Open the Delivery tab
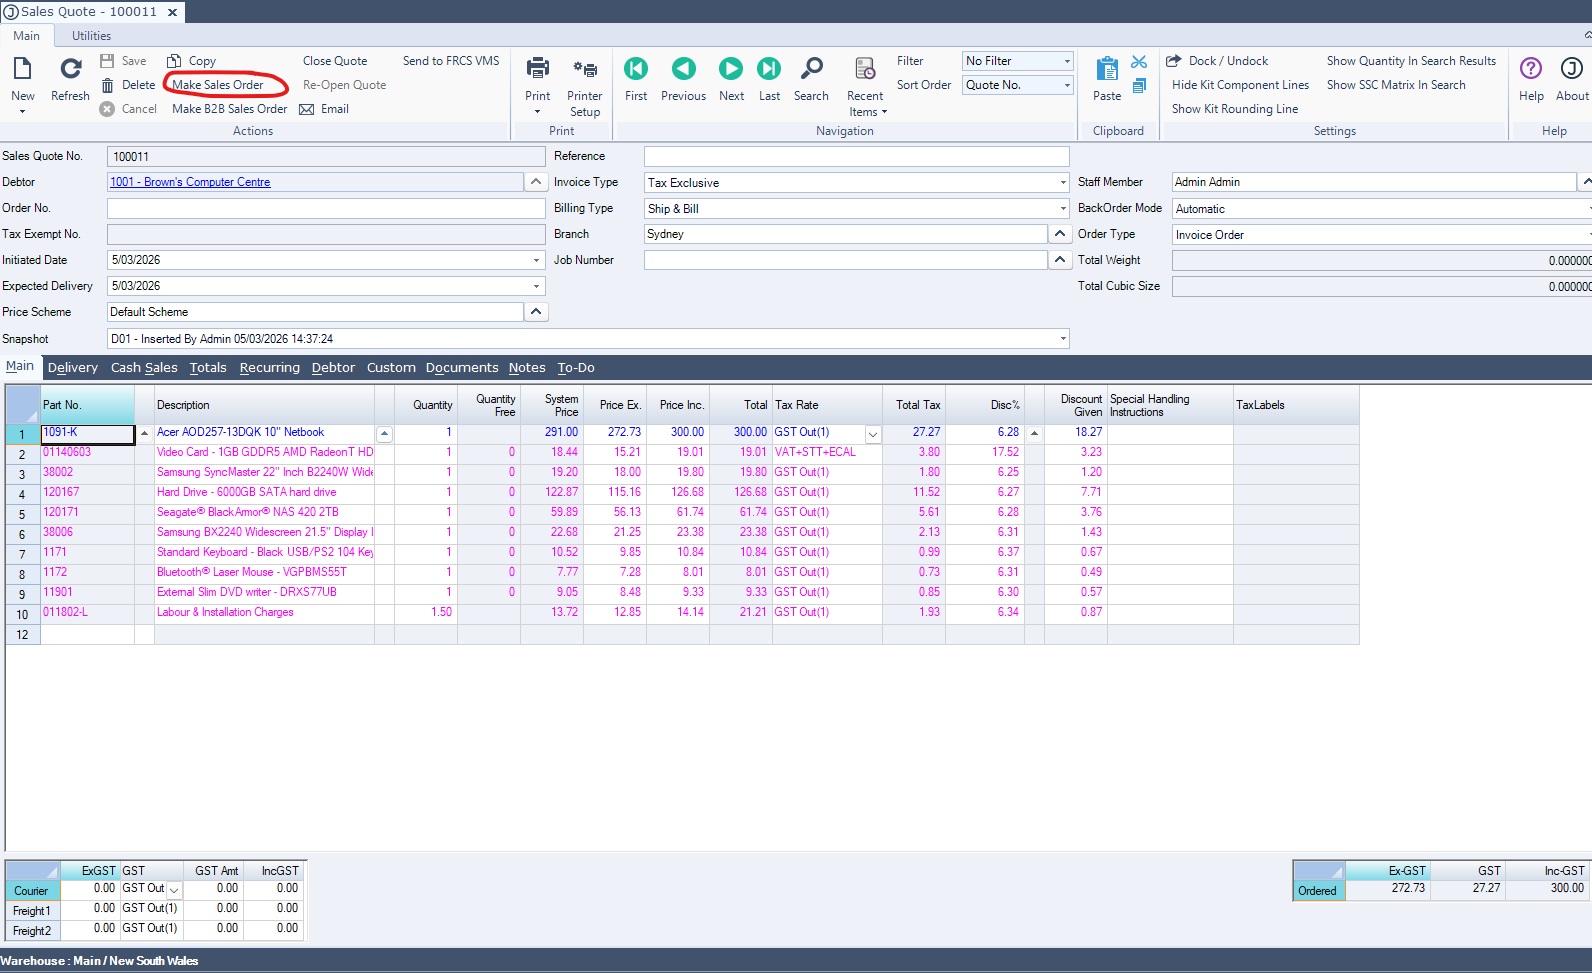The height and width of the screenshot is (973, 1592). (x=73, y=368)
